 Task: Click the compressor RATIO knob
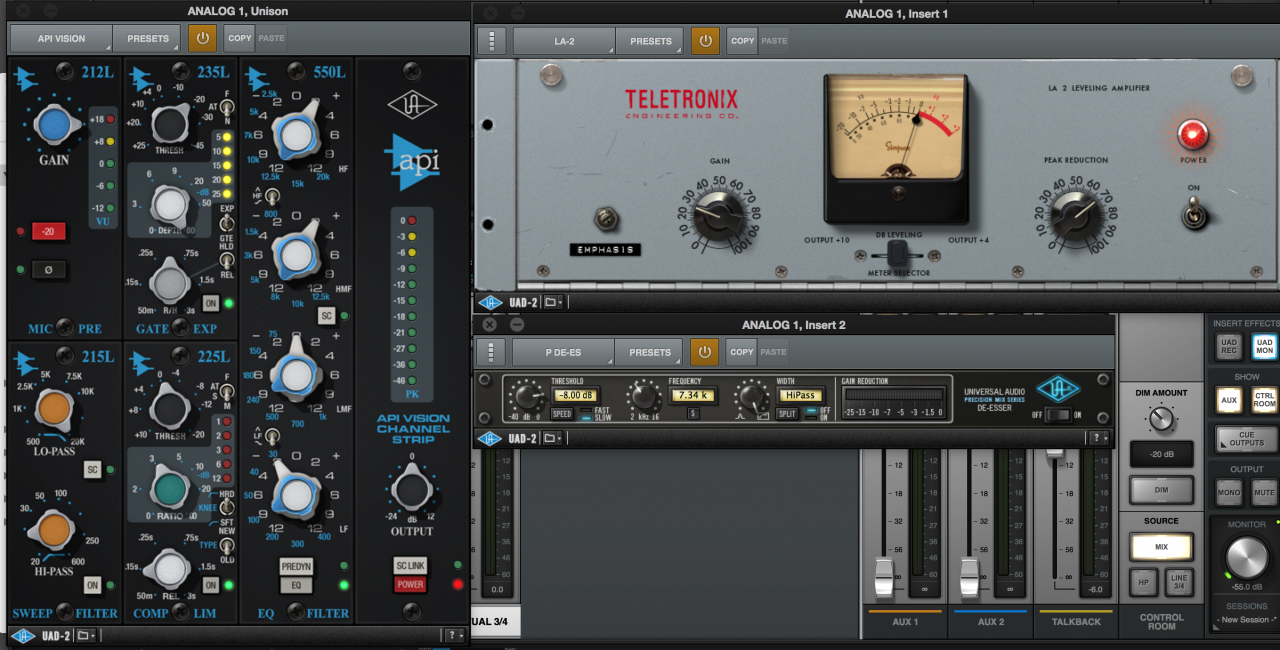pyautogui.click(x=170, y=490)
